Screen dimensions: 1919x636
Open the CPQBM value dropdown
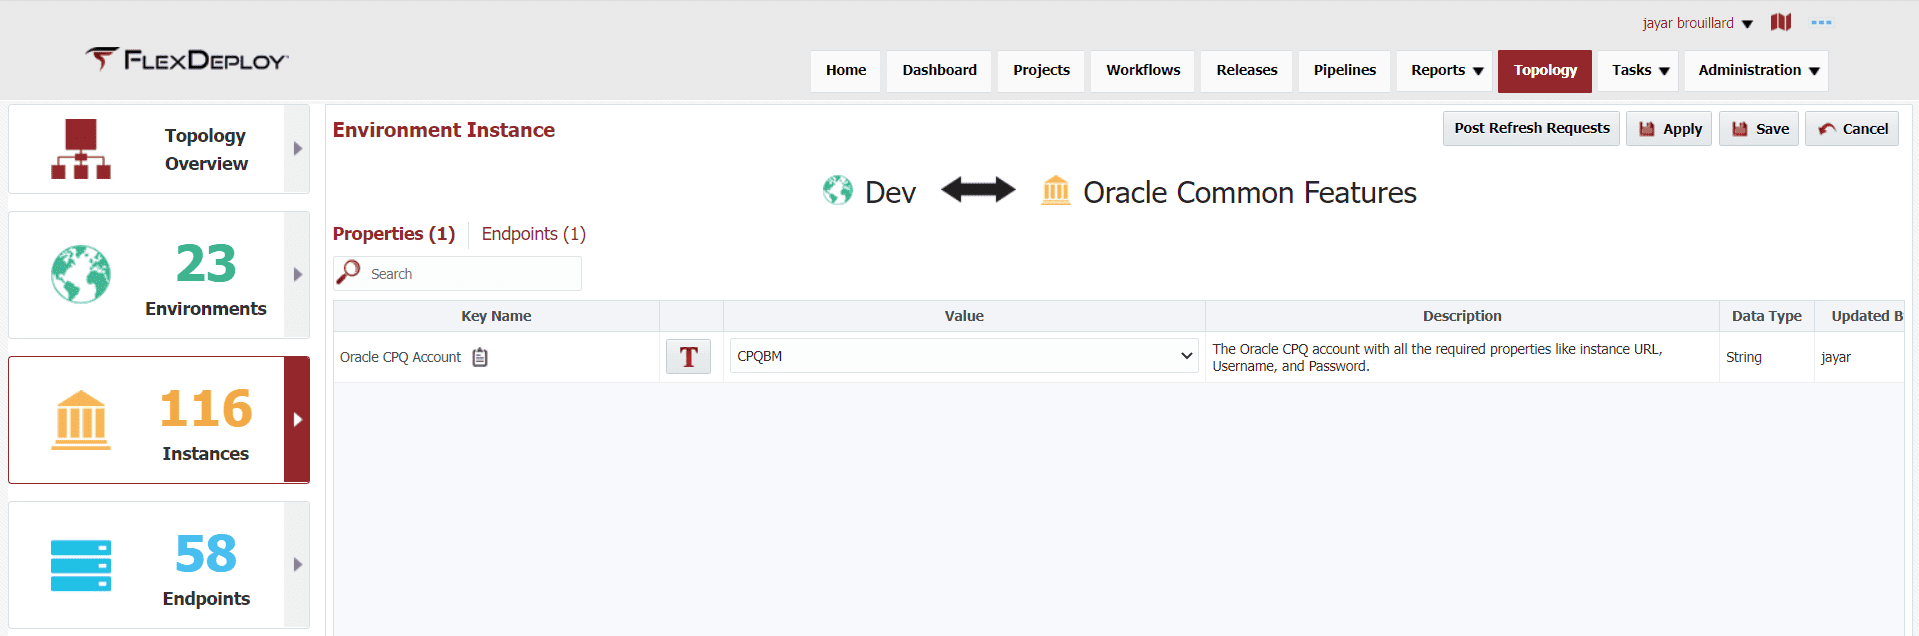click(x=964, y=356)
